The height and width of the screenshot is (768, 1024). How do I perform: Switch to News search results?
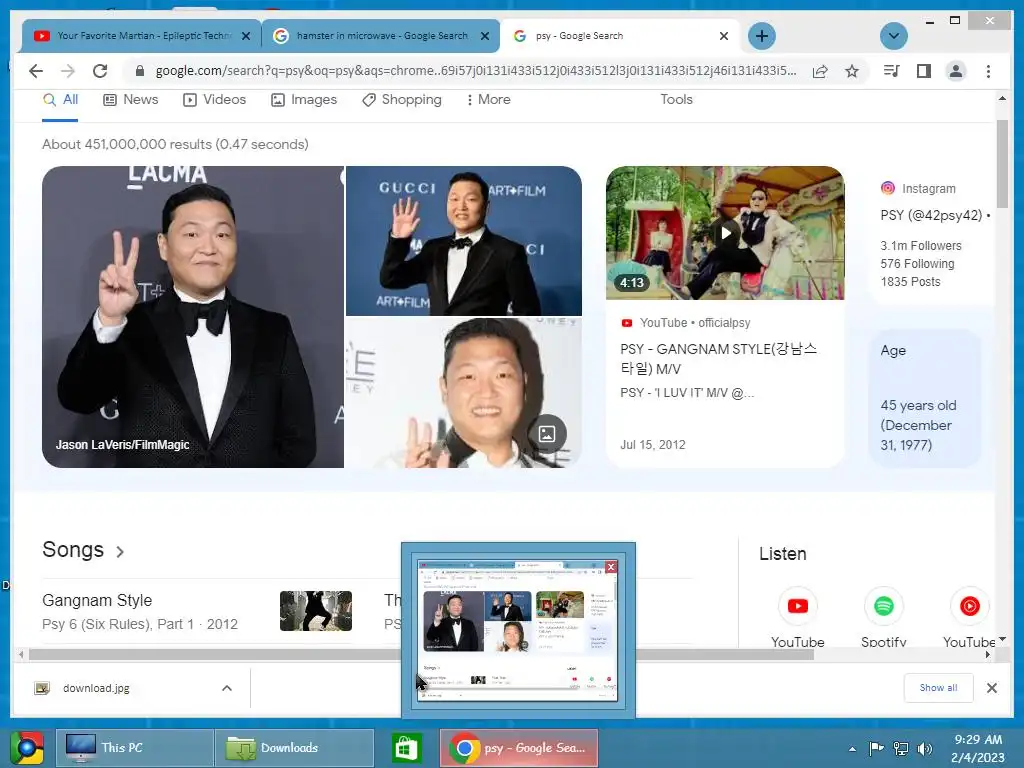131,100
